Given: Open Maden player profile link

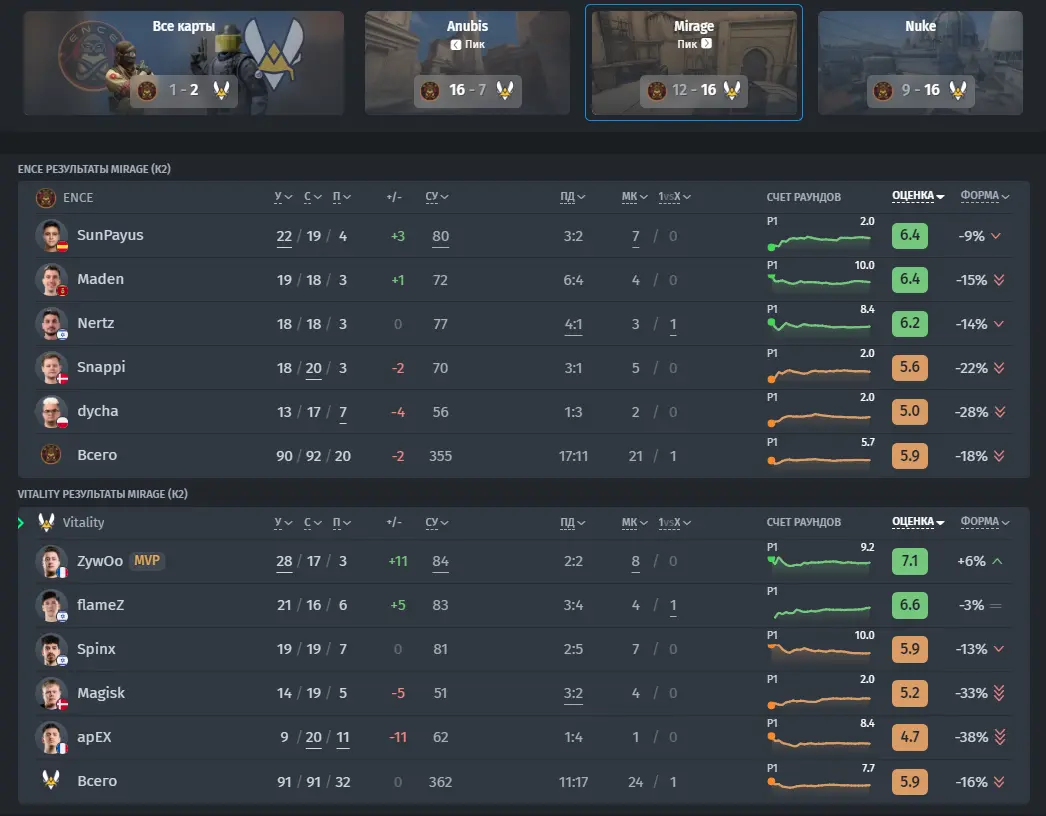Looking at the screenshot, I should (x=100, y=279).
